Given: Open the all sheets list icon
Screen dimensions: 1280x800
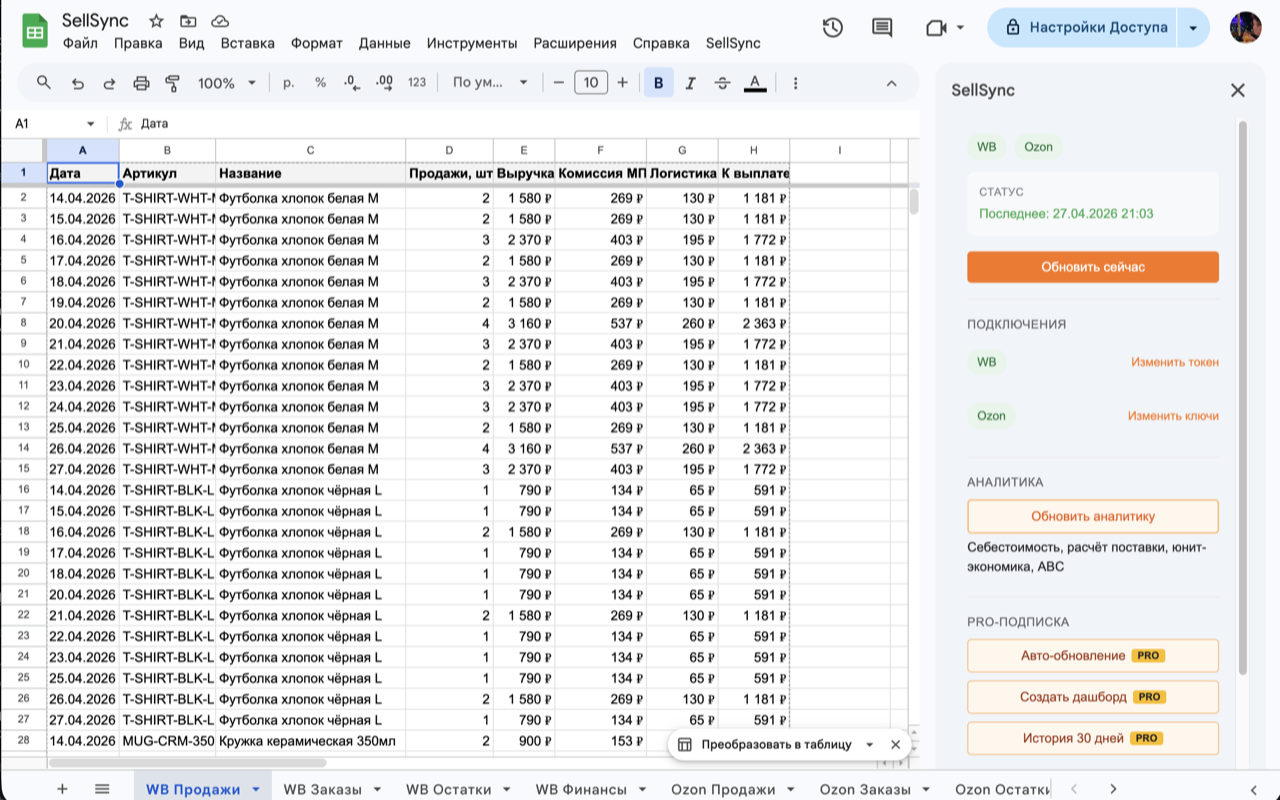Looking at the screenshot, I should click(x=102, y=789).
